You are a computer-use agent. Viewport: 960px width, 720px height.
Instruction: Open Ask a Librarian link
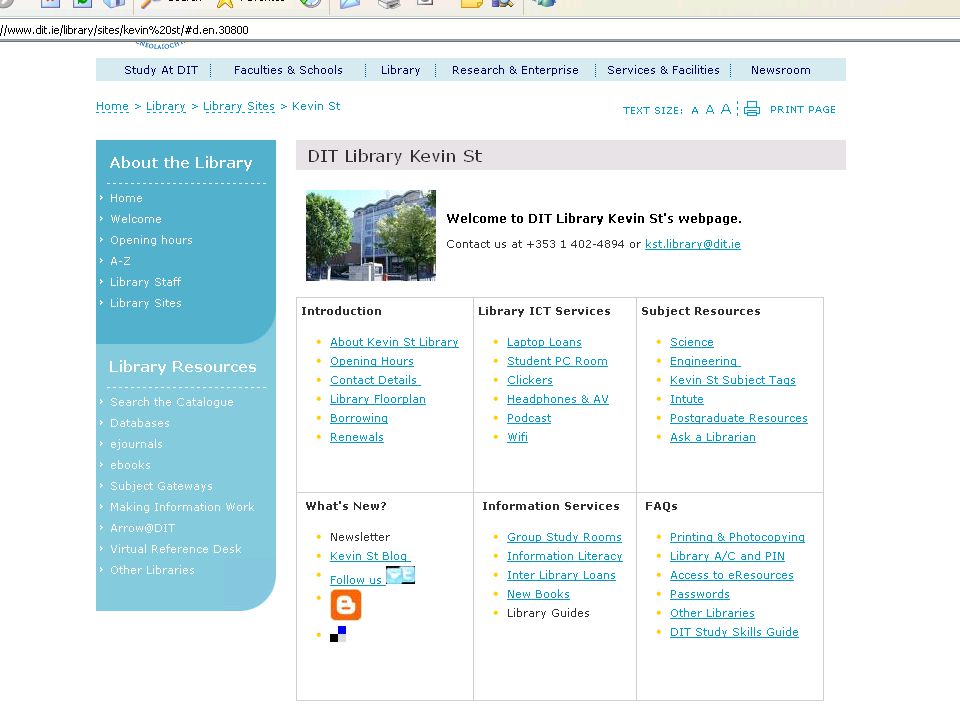coord(713,437)
